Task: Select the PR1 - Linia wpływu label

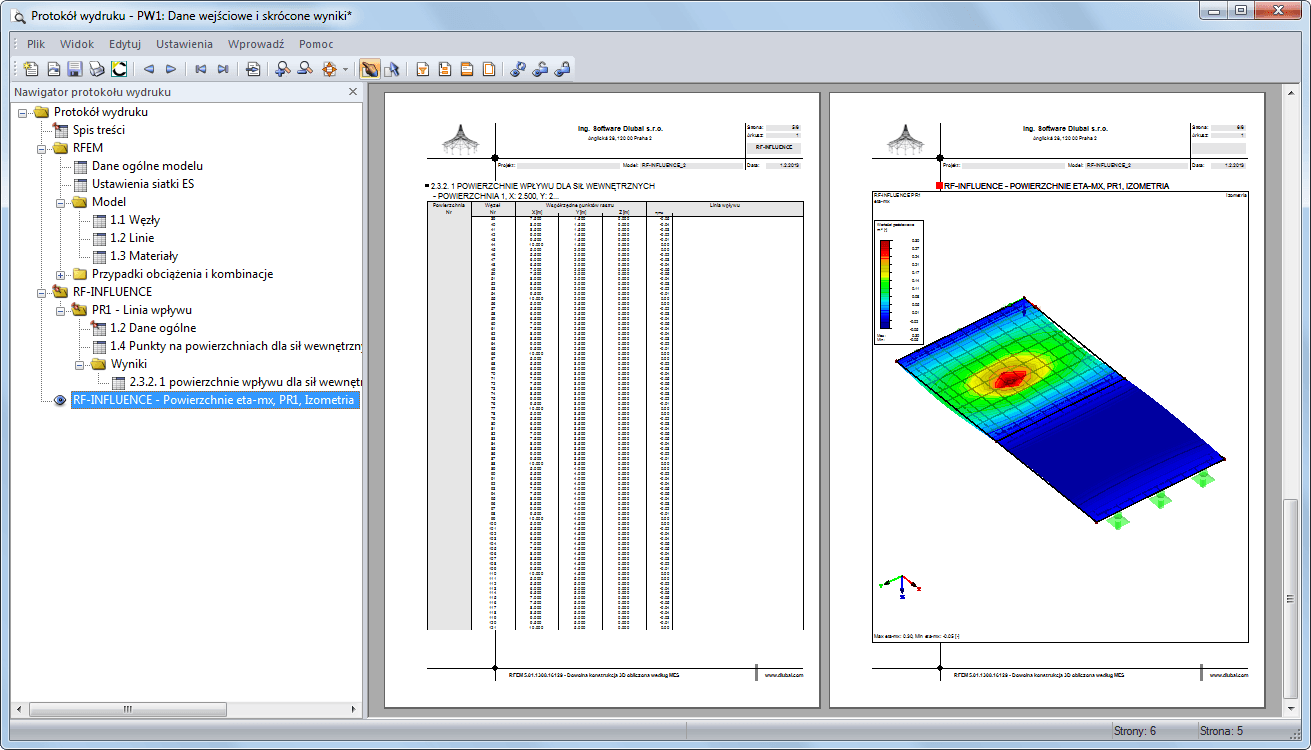Action: click(x=141, y=310)
